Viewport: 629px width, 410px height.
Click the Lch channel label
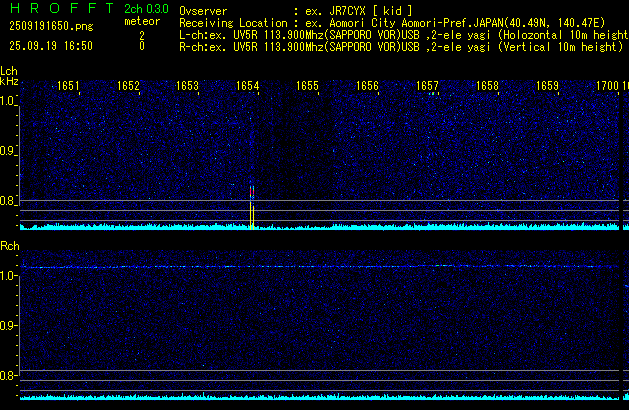coord(9,71)
